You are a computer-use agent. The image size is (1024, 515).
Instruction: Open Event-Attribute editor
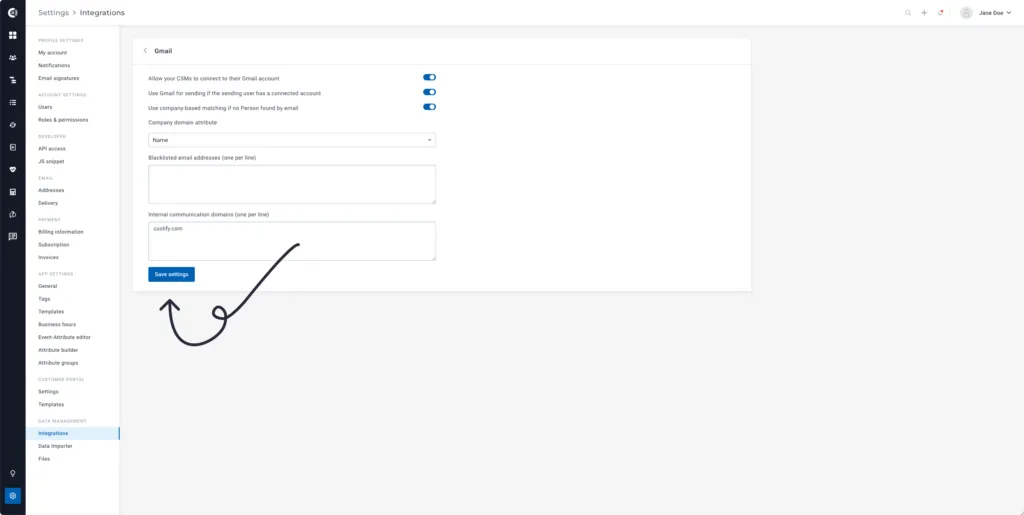[64, 337]
